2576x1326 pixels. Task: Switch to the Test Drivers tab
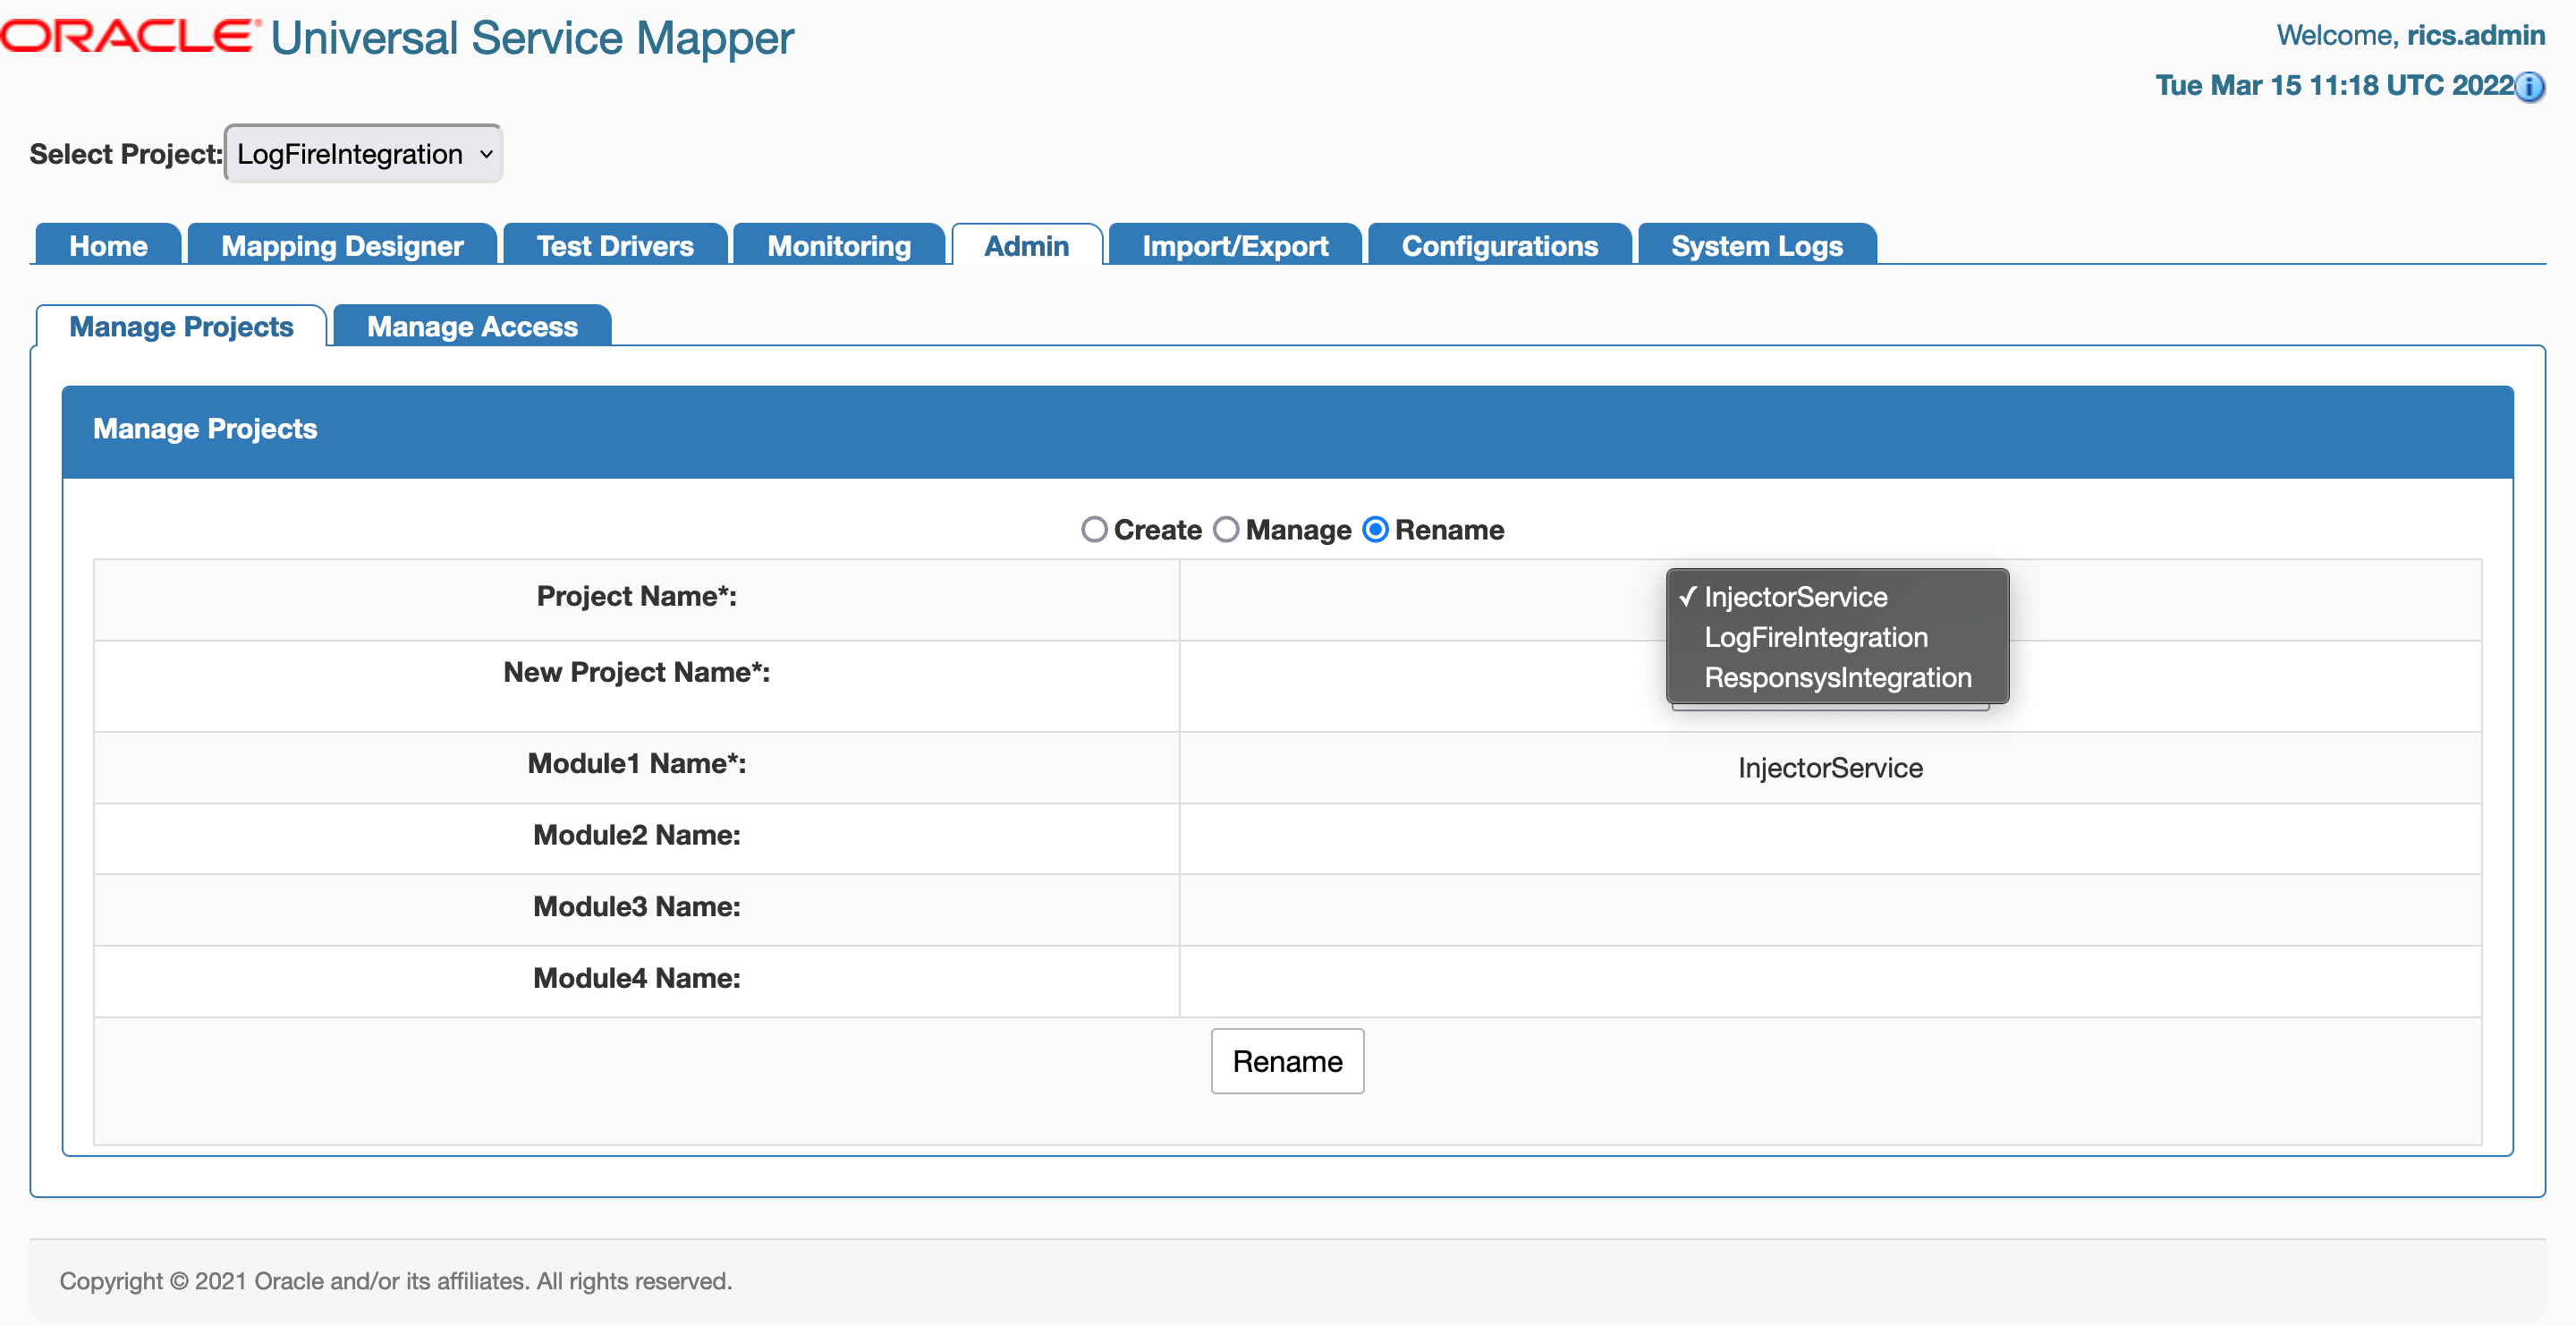pyautogui.click(x=615, y=246)
